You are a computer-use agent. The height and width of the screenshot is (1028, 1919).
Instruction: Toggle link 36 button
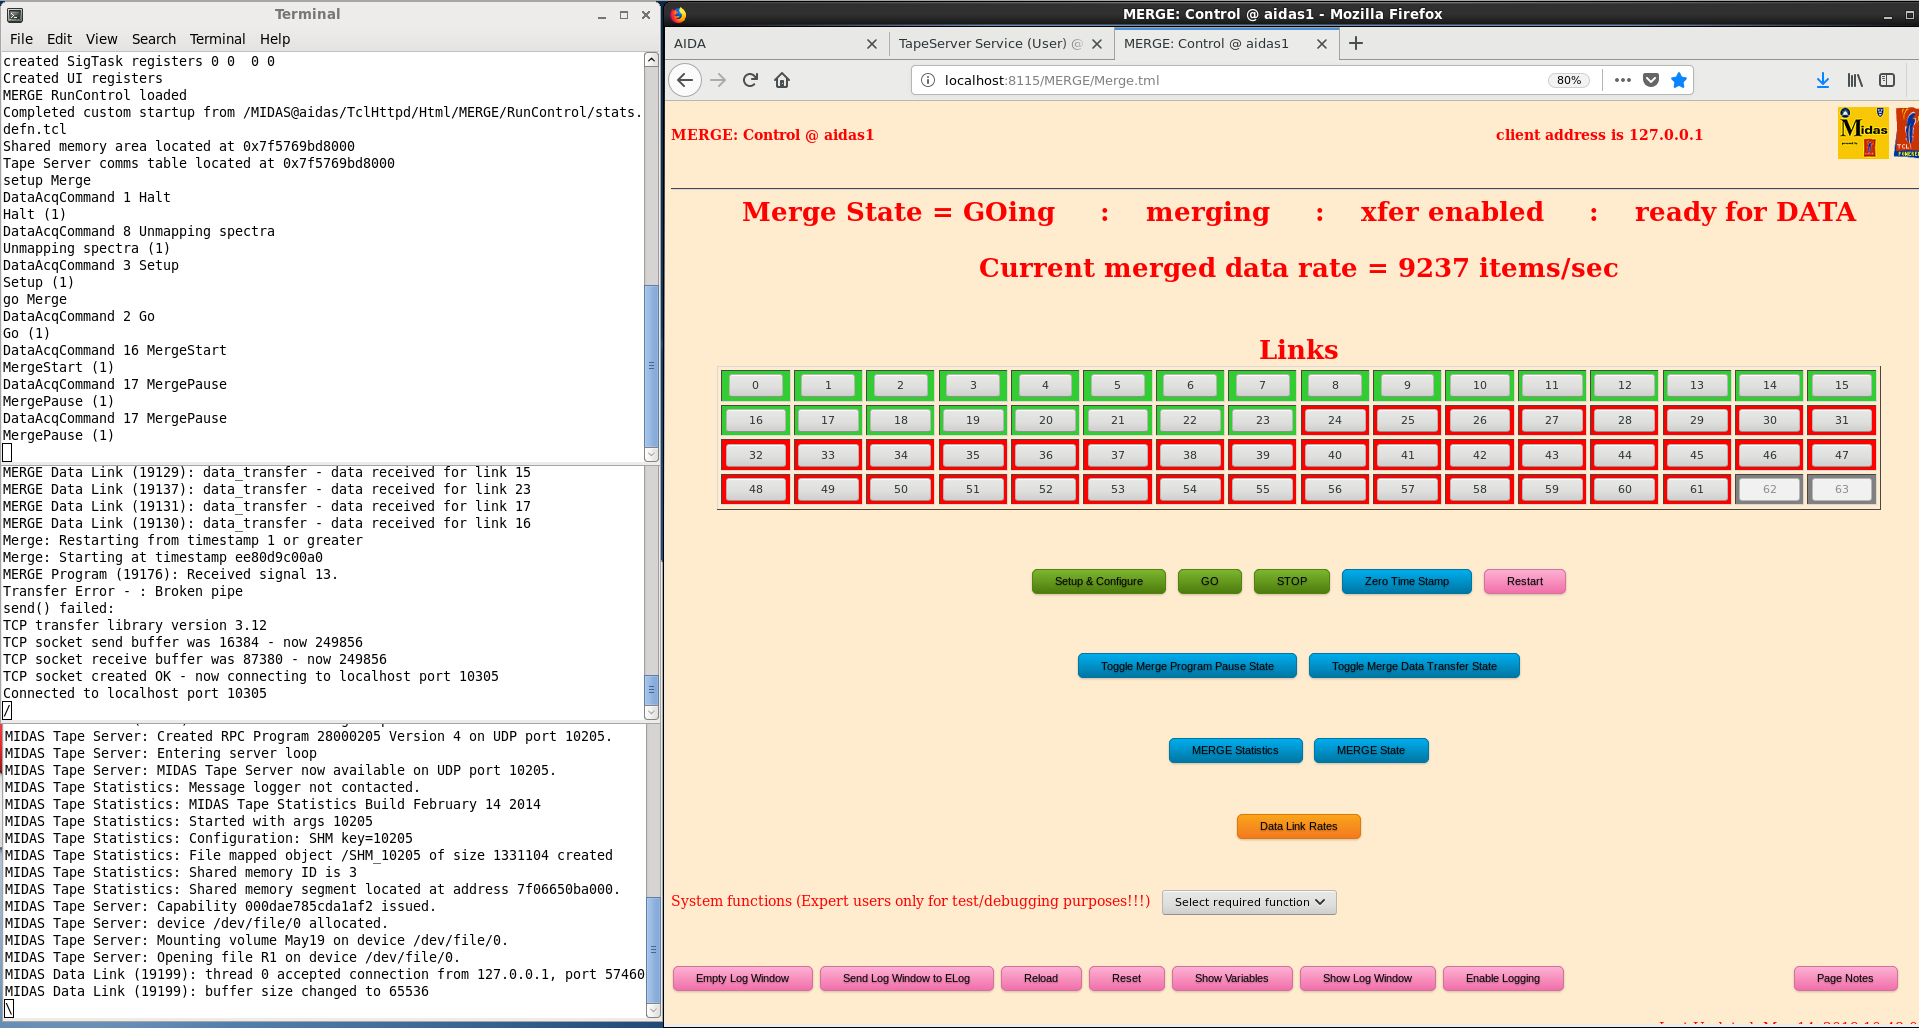(1045, 455)
